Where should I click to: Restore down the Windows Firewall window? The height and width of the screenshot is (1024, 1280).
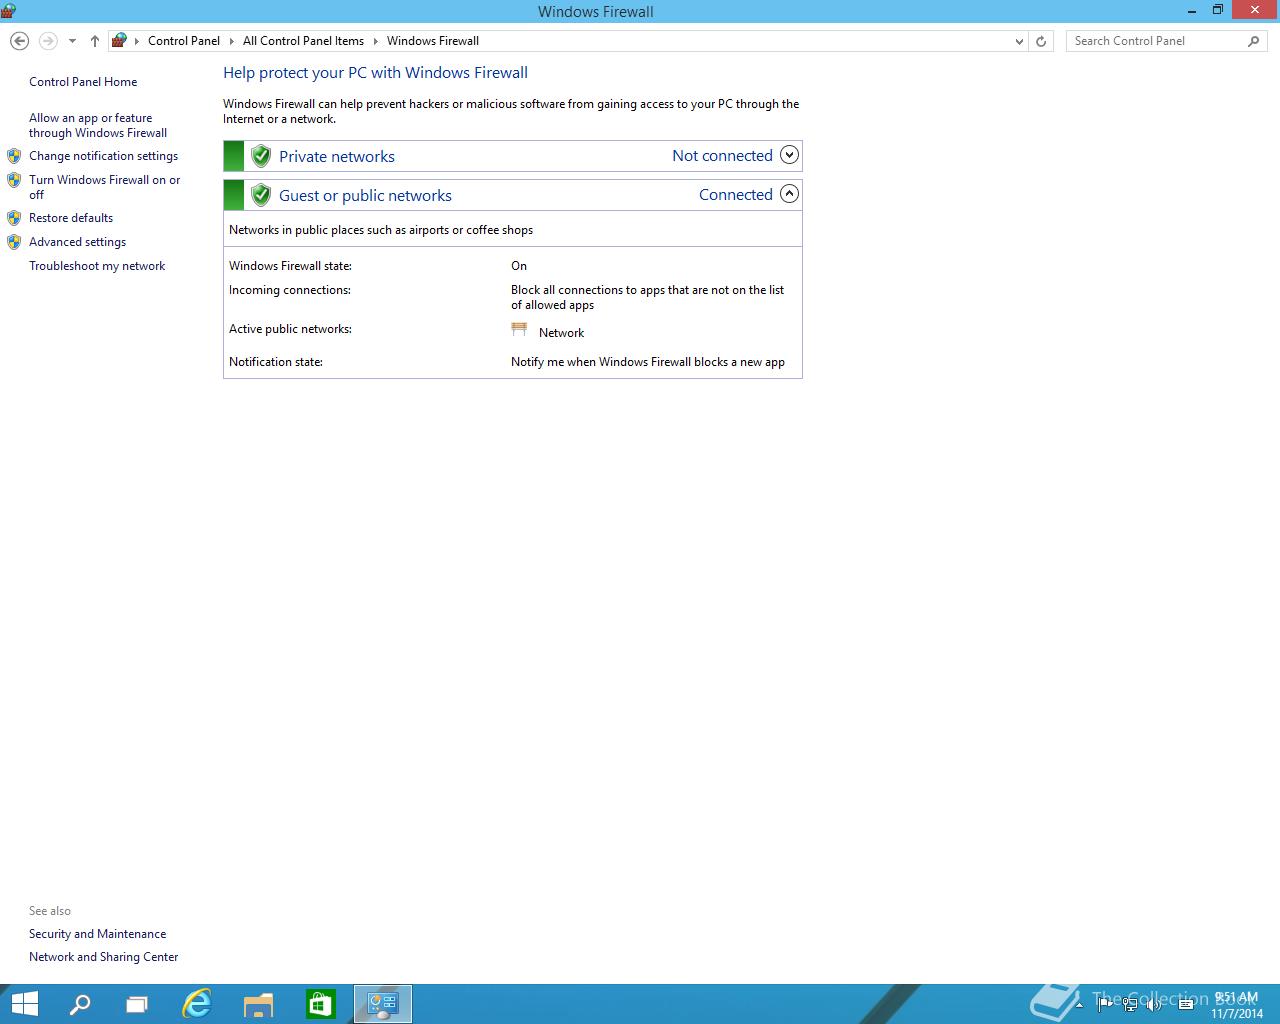pos(1218,10)
